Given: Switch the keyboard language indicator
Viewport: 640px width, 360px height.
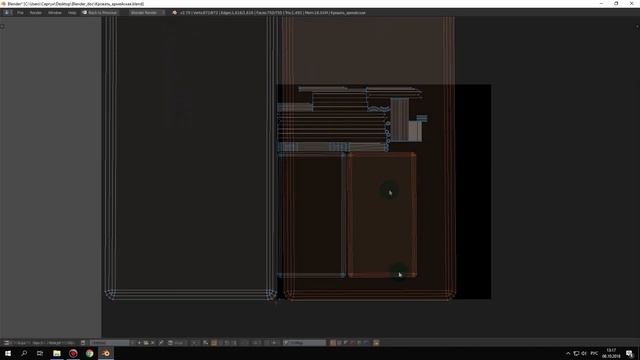Looking at the screenshot, I should click(x=594, y=353).
